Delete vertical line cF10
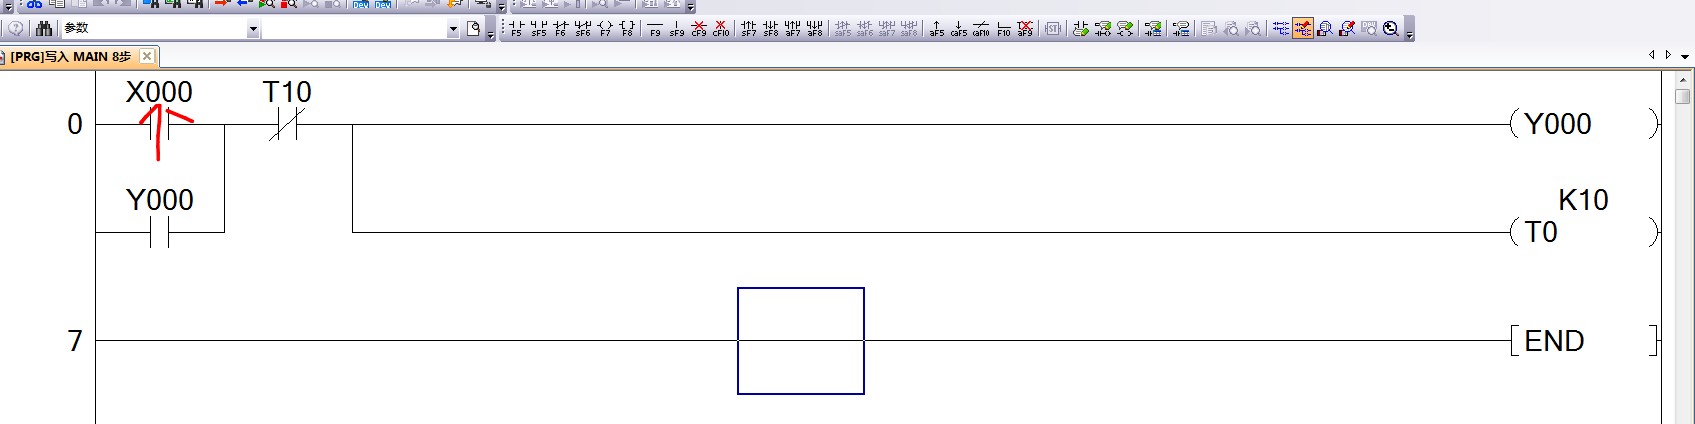This screenshot has height=424, width=1695. [x=721, y=29]
